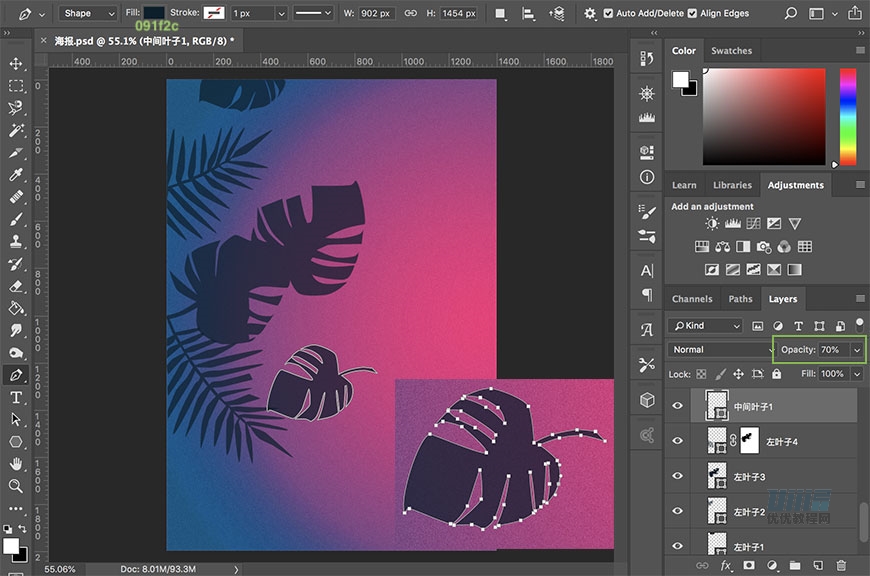Expand the Opacity value dropdown
This screenshot has height=576, width=870.
coord(857,350)
